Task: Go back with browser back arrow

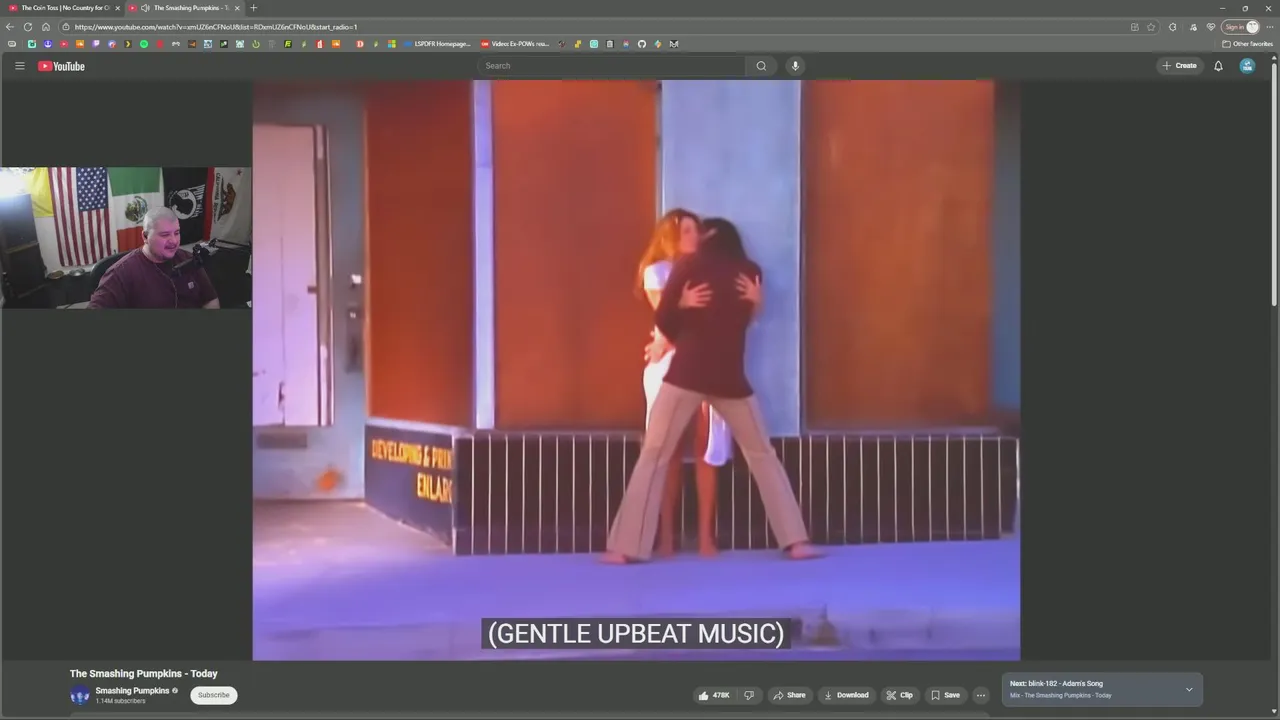Action: tap(11, 27)
